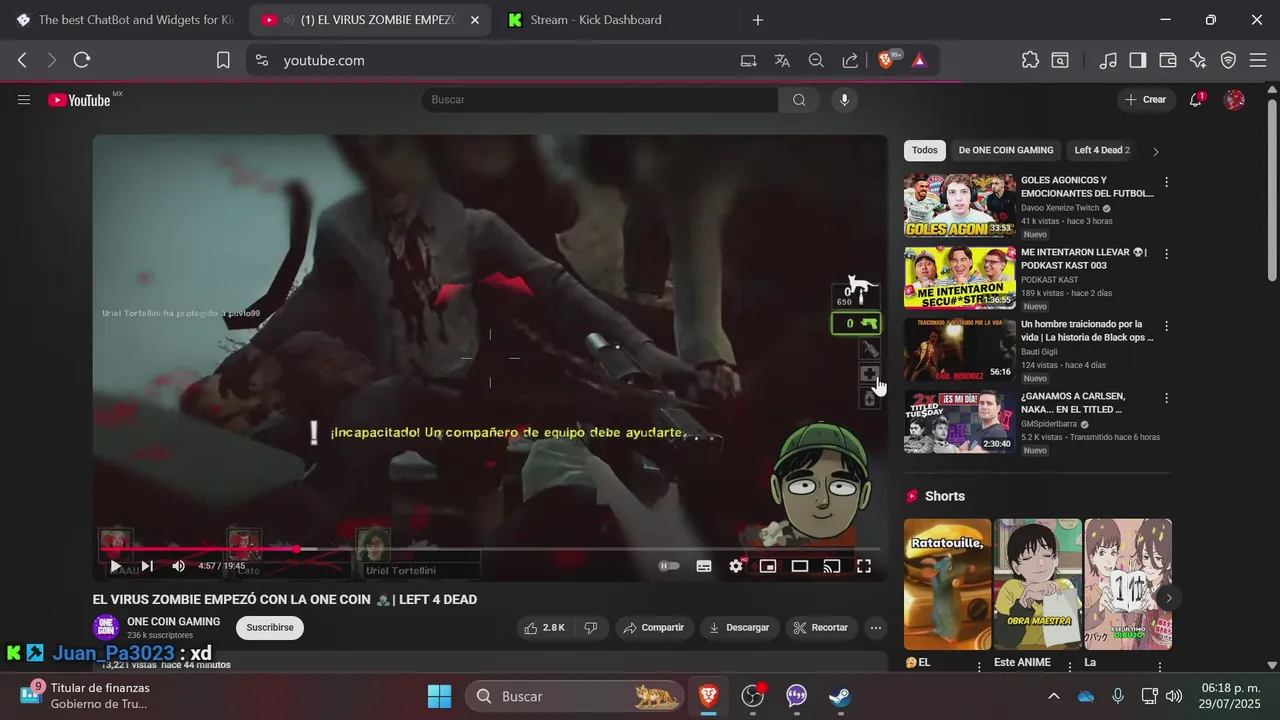The height and width of the screenshot is (720, 1280).
Task: Switch to theater mode view
Action: click(800, 566)
